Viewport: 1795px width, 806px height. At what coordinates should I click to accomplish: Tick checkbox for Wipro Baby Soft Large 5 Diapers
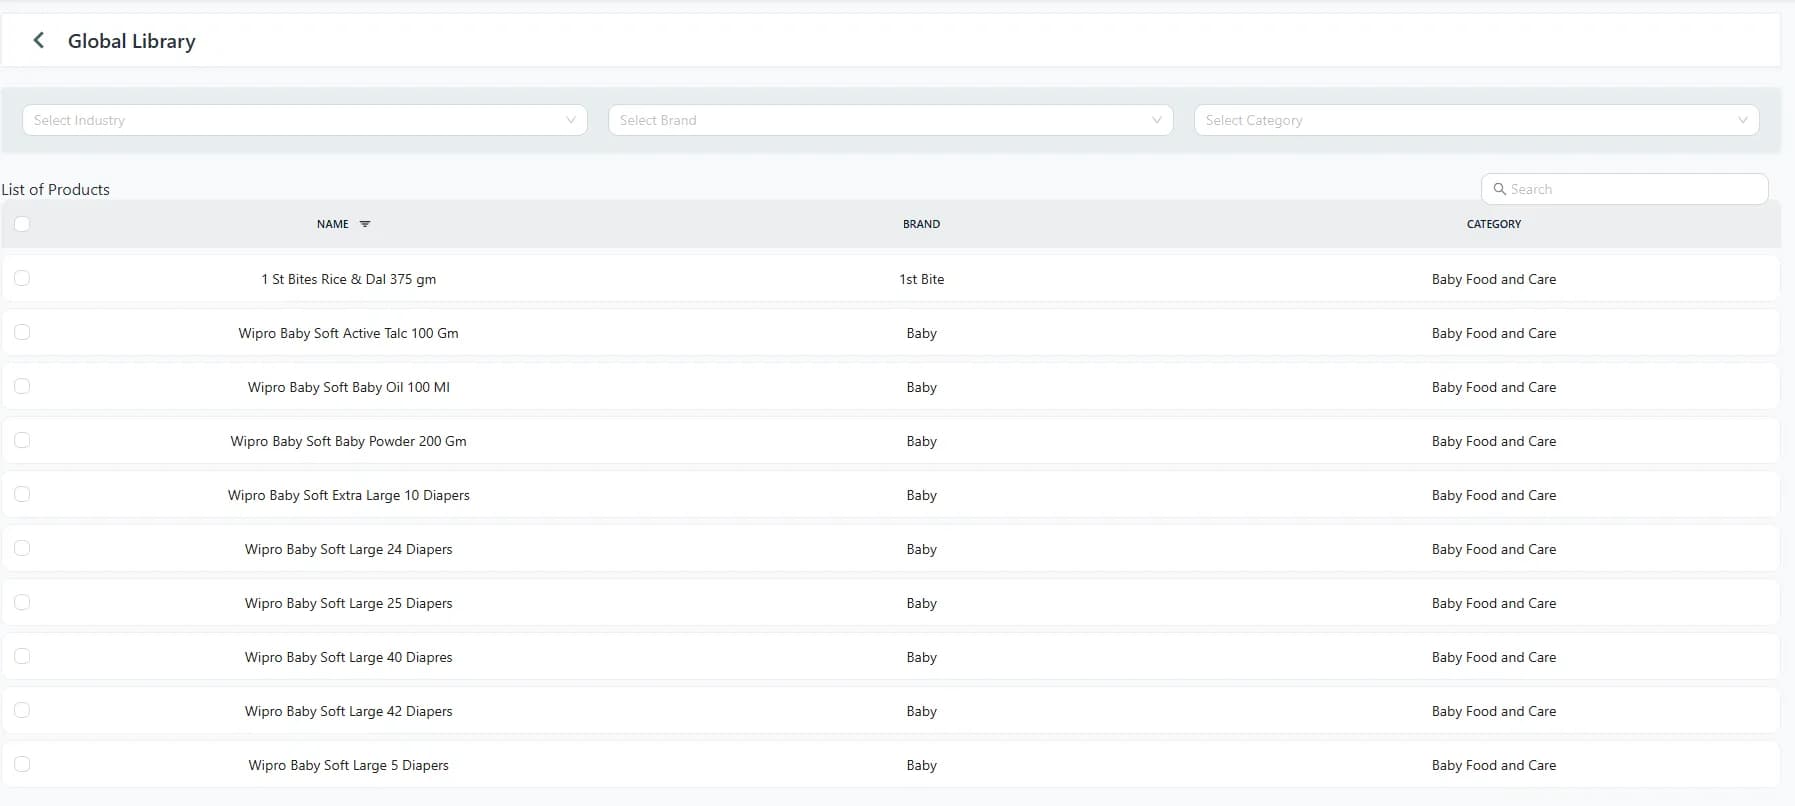[x=22, y=764]
